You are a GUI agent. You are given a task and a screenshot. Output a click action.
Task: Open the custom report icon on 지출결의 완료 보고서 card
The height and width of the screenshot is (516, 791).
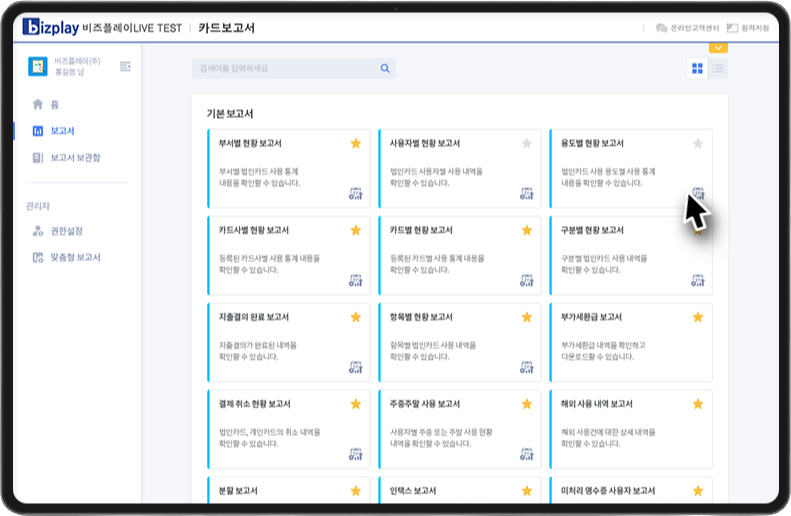(356, 367)
